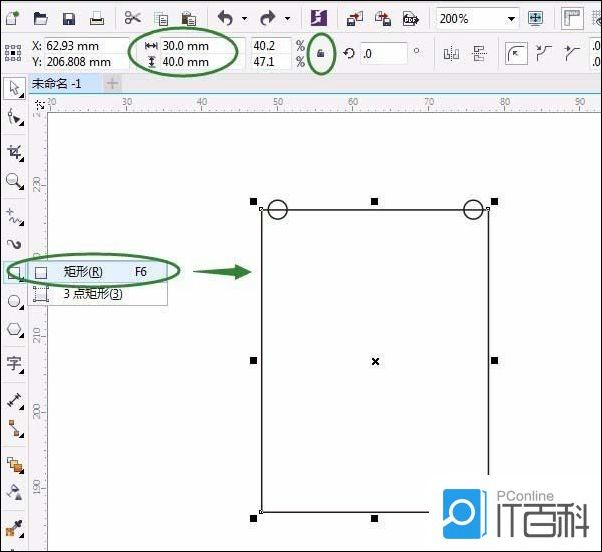The height and width of the screenshot is (552, 602).
Task: Select the chamfered corner option
Action: [x=572, y=53]
